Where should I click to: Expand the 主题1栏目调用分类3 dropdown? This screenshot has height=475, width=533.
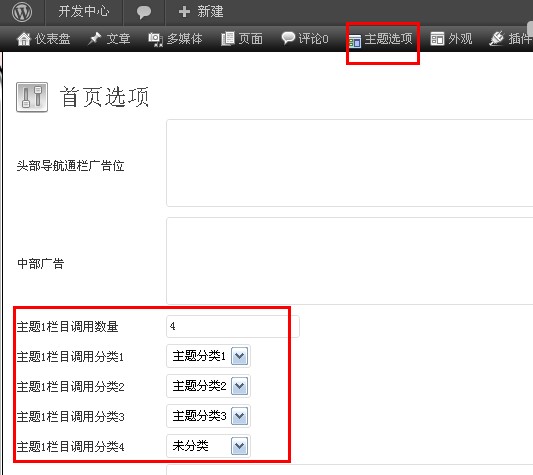(240, 416)
